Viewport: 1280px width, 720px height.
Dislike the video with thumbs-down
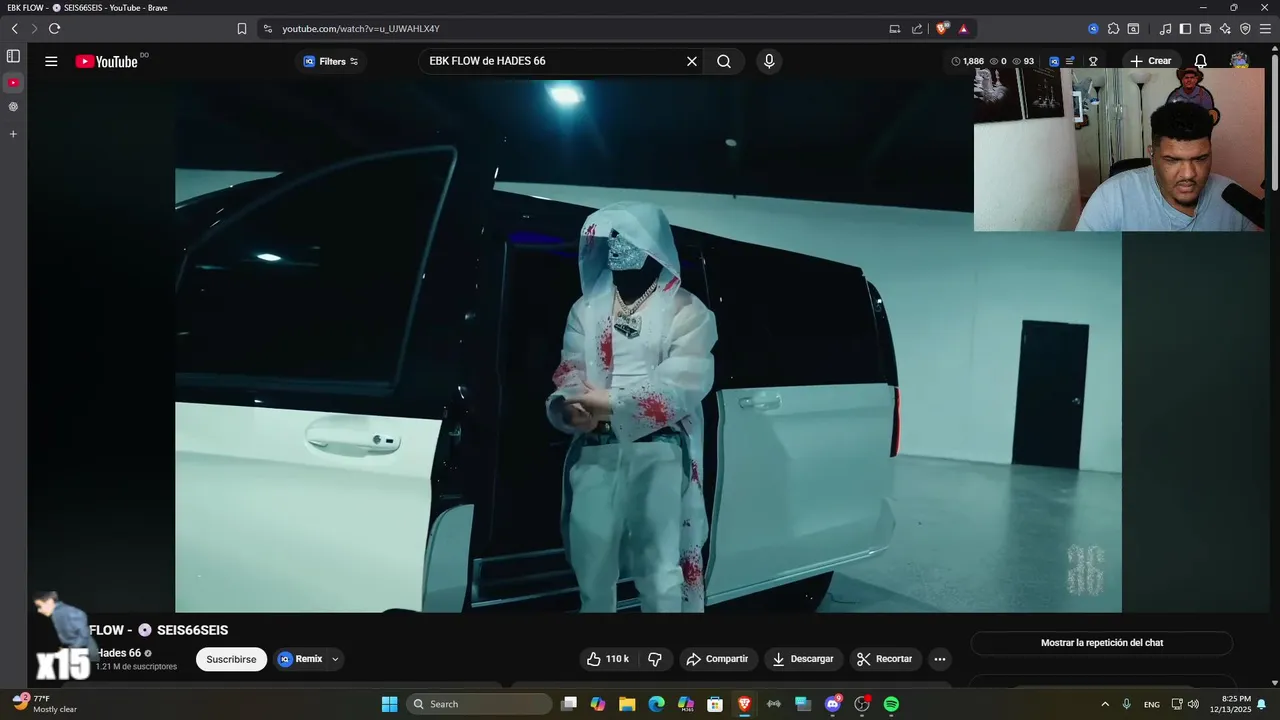655,659
